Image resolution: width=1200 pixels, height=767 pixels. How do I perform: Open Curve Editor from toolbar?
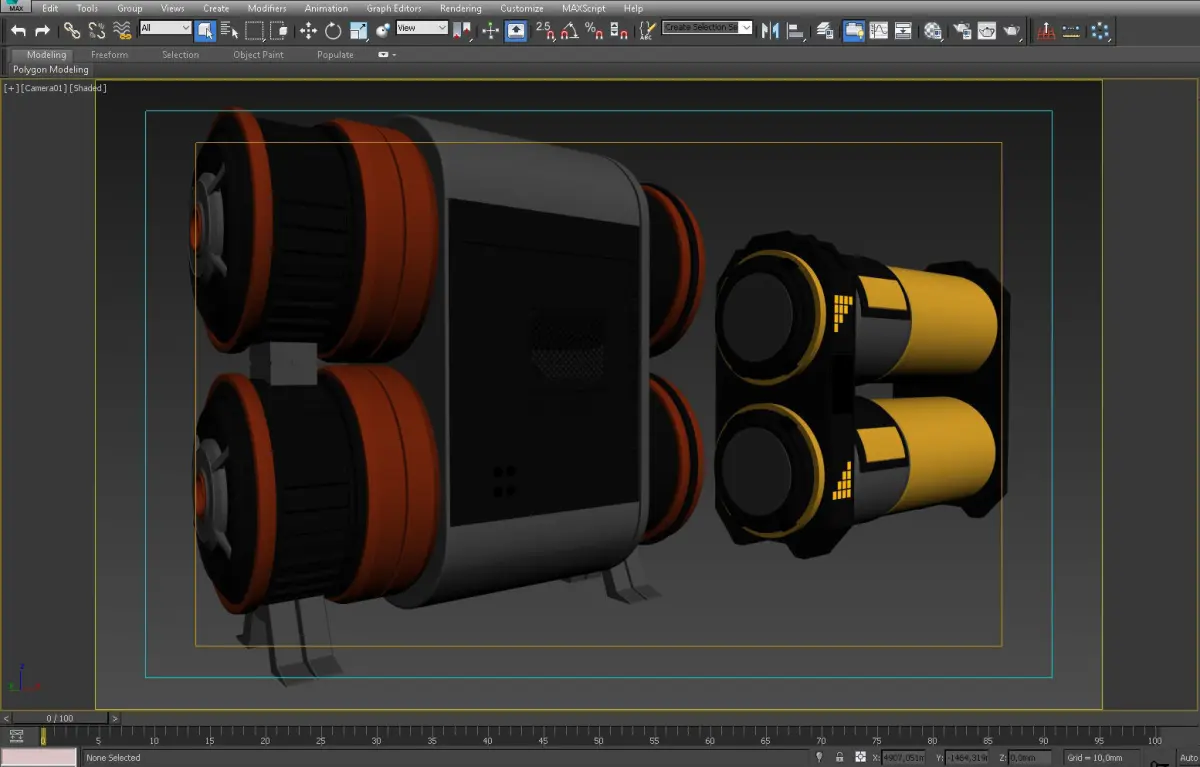[879, 31]
